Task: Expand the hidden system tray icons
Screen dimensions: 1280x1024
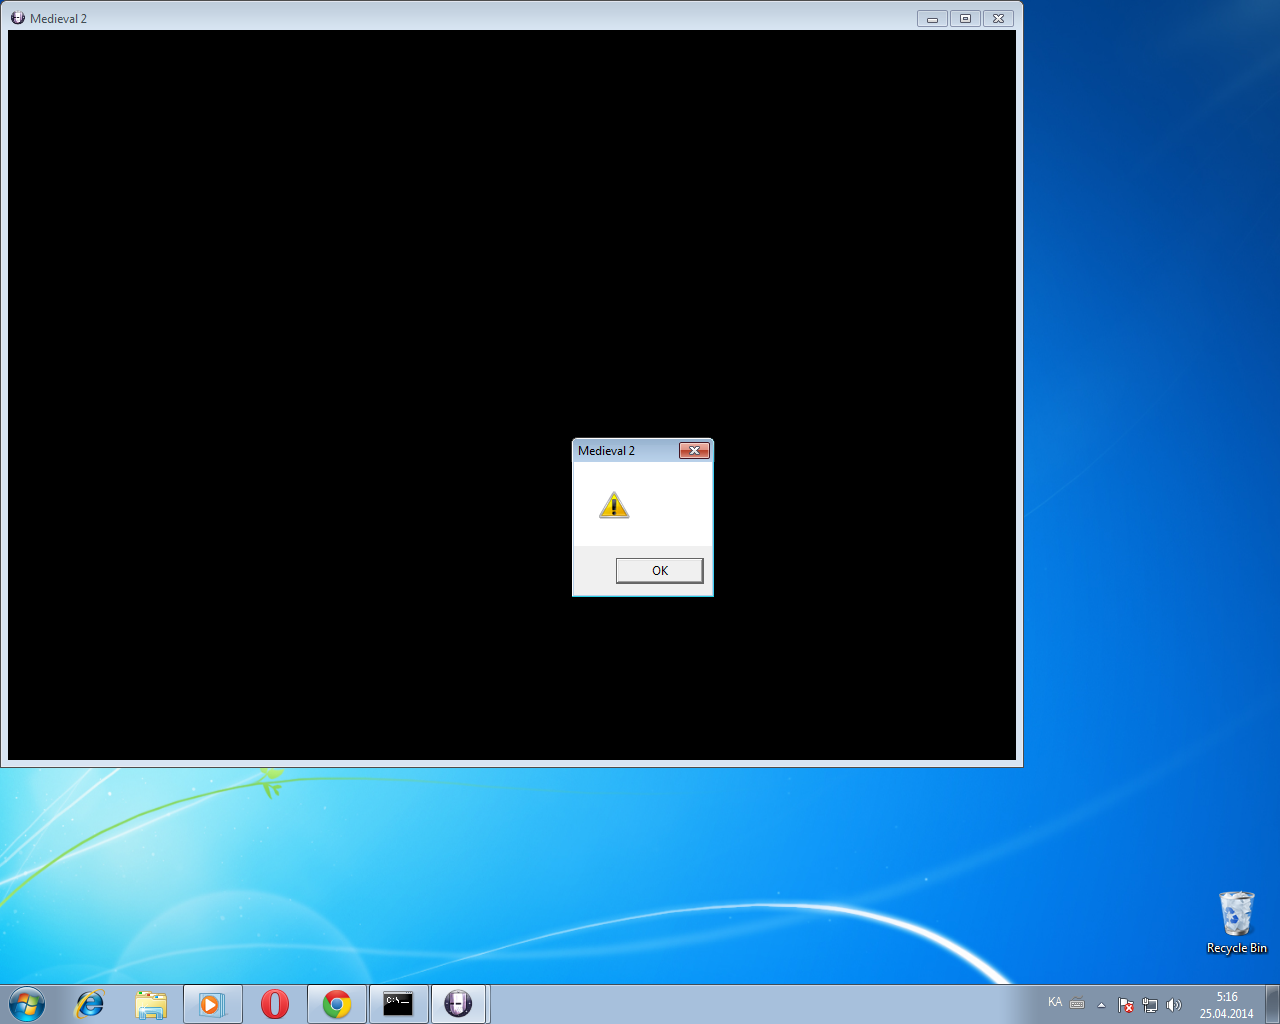Action: (1101, 1005)
